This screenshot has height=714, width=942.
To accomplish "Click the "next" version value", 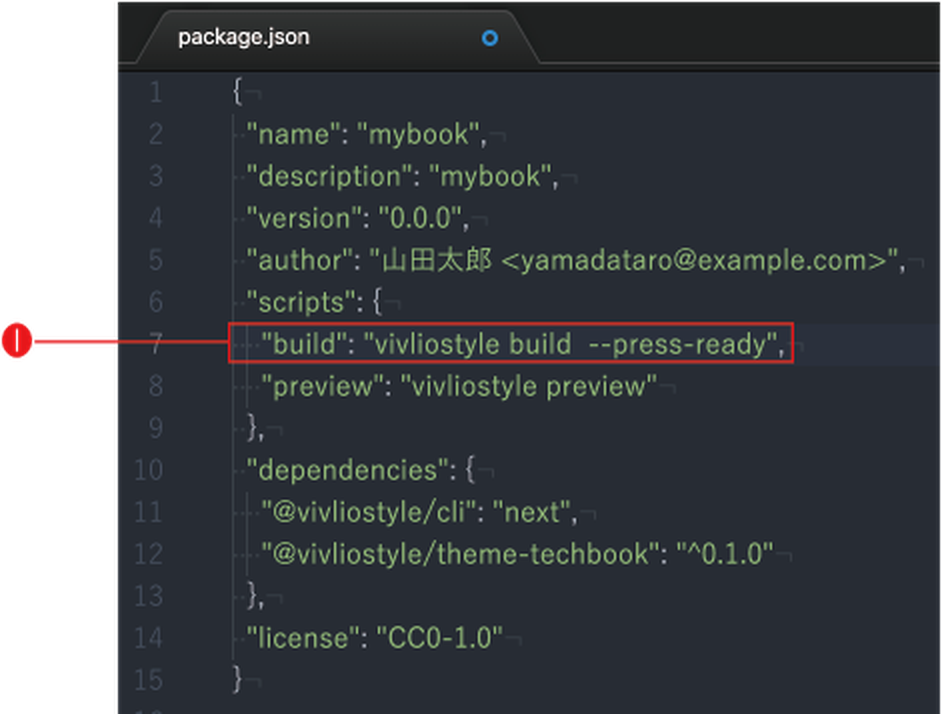I will pyautogui.click(x=531, y=512).
